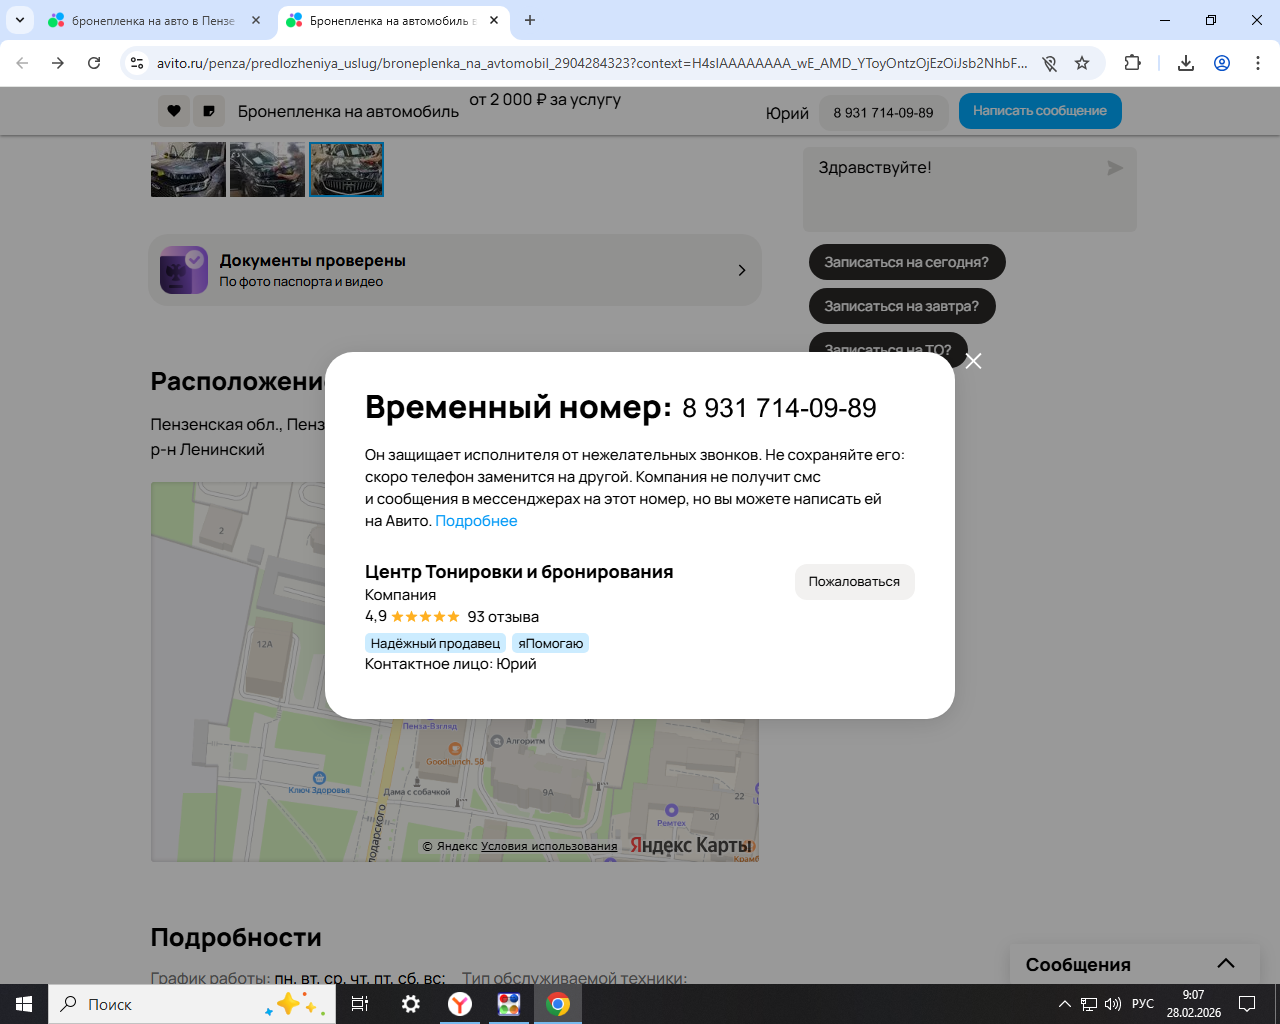The width and height of the screenshot is (1280, 1024).
Task: Select the second car photo thumbnail
Action: click(267, 169)
